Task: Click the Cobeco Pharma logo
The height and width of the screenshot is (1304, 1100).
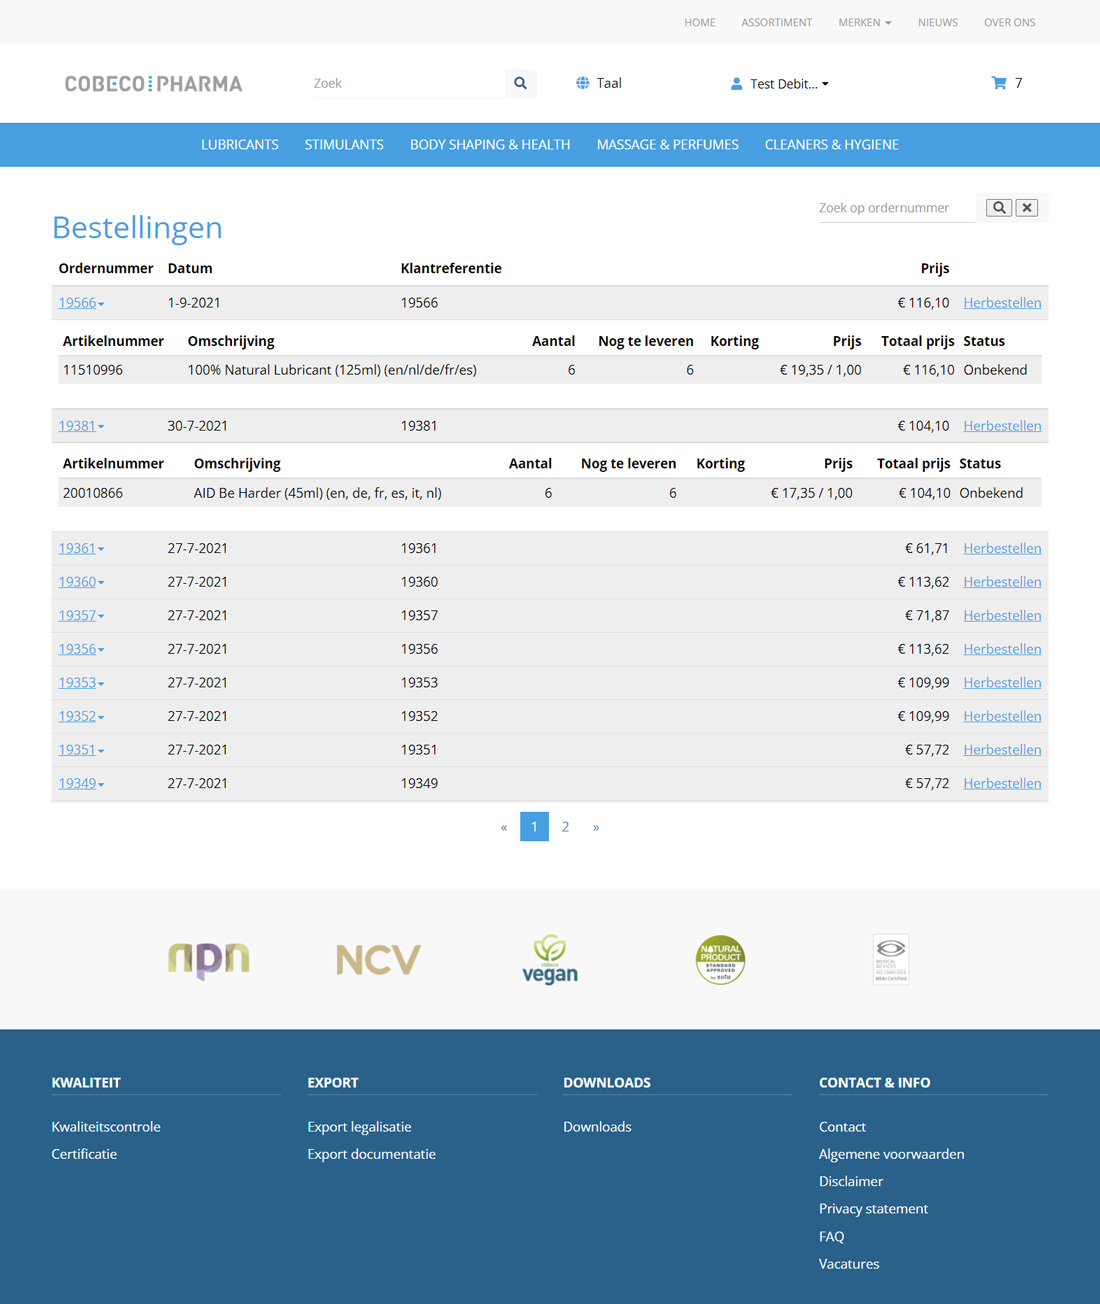Action: [x=154, y=84]
